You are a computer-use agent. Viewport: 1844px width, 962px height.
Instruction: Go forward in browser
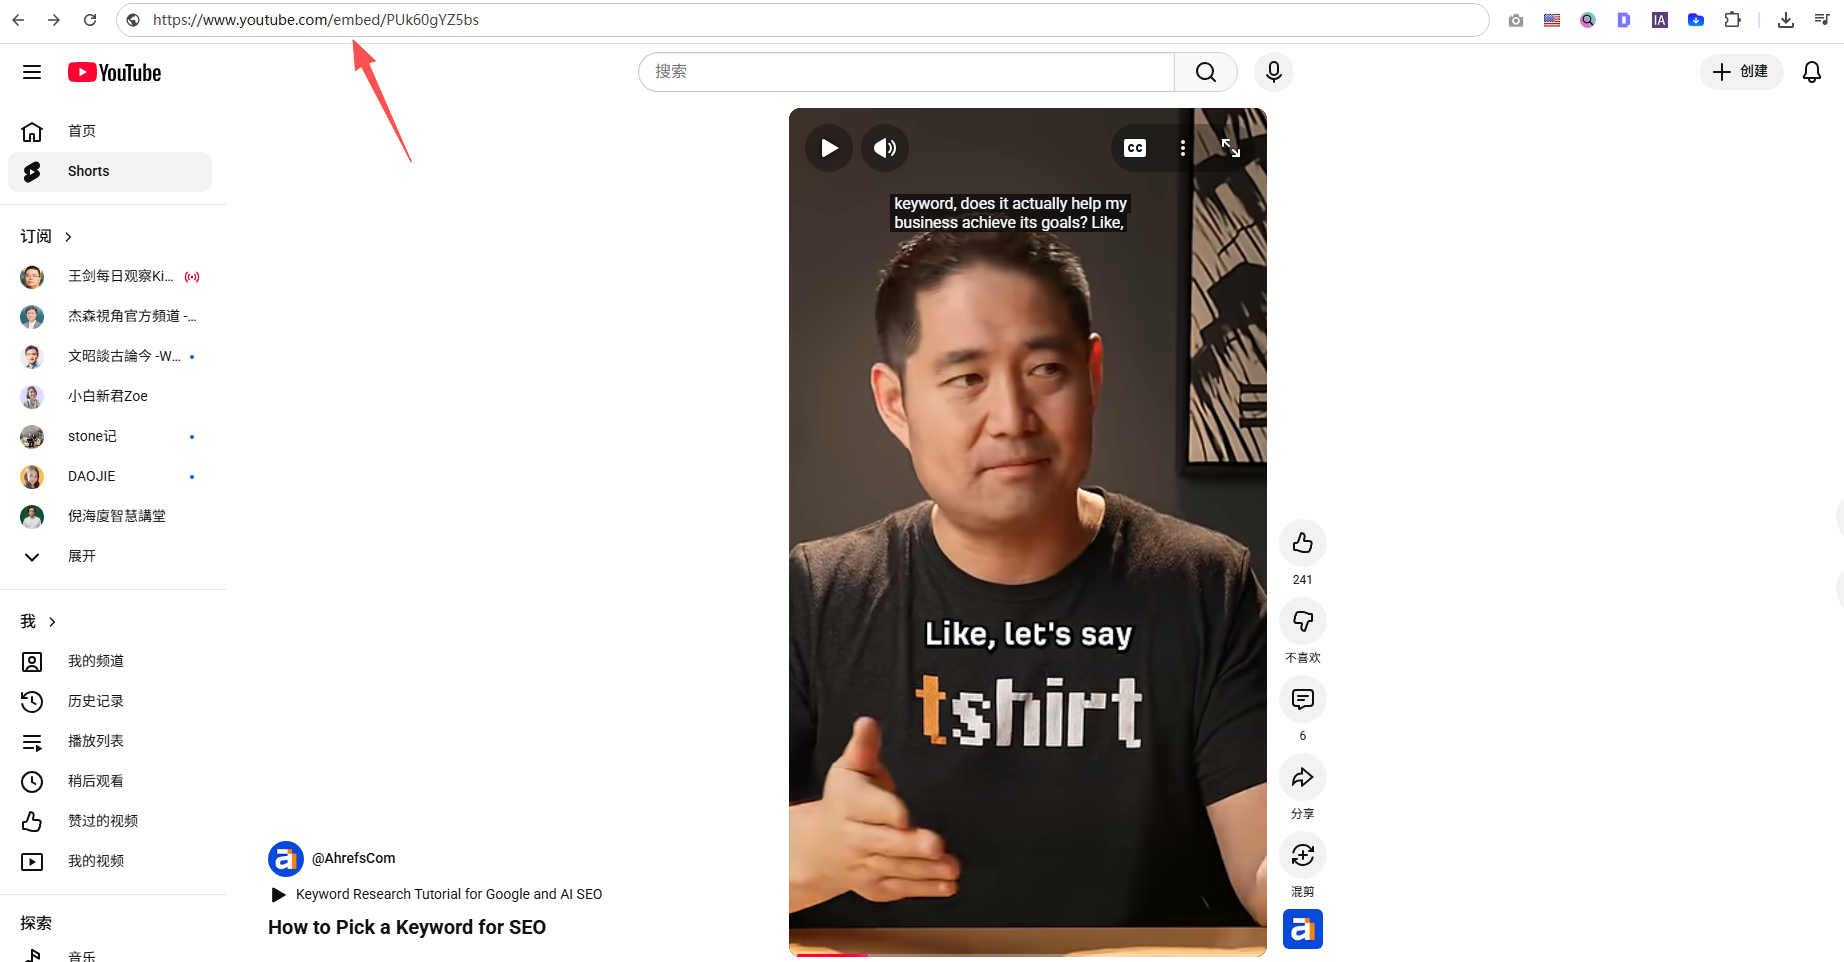[x=54, y=20]
